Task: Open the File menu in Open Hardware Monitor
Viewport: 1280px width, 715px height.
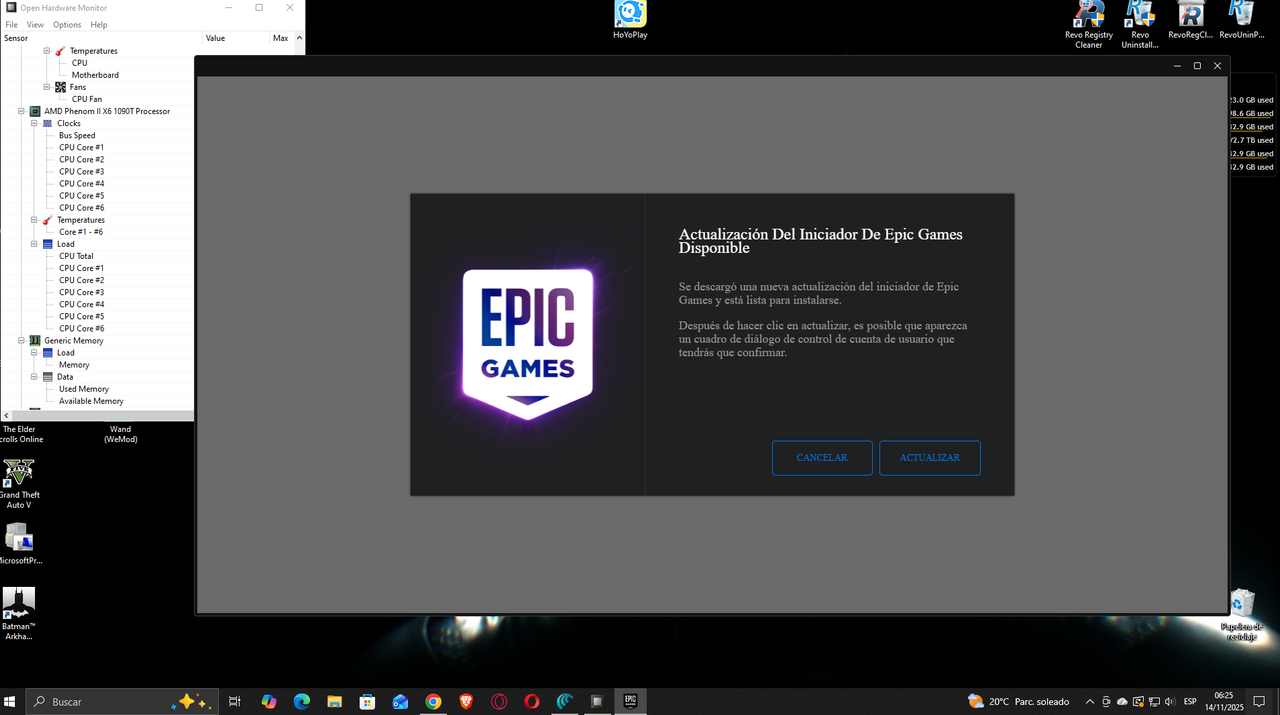Action: 12,24
